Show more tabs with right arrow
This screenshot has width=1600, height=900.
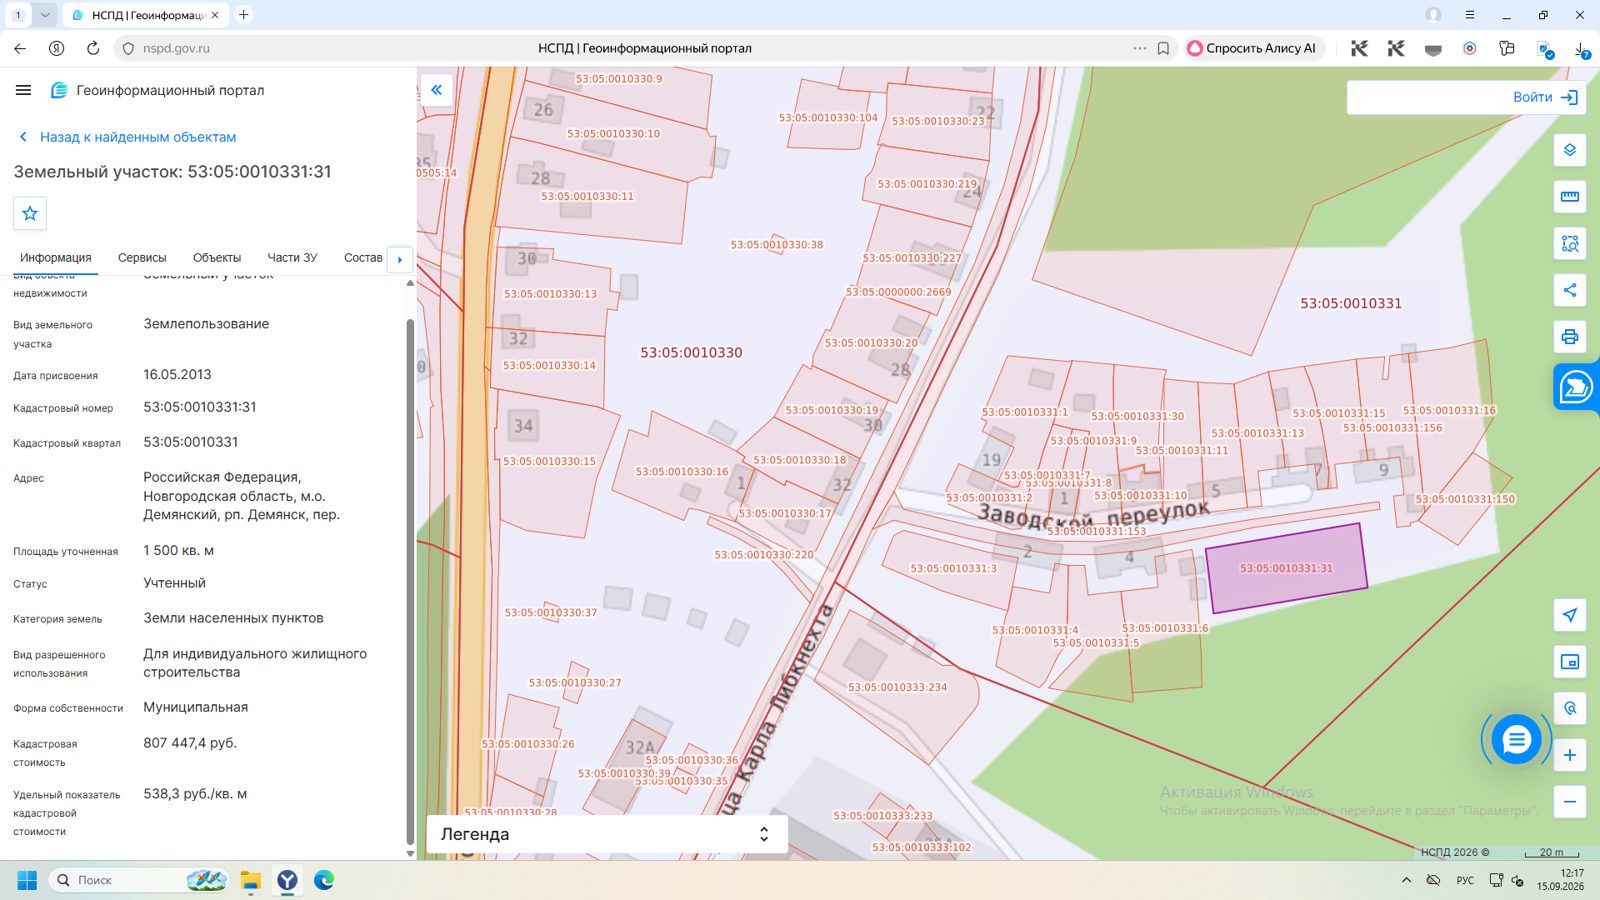click(400, 259)
